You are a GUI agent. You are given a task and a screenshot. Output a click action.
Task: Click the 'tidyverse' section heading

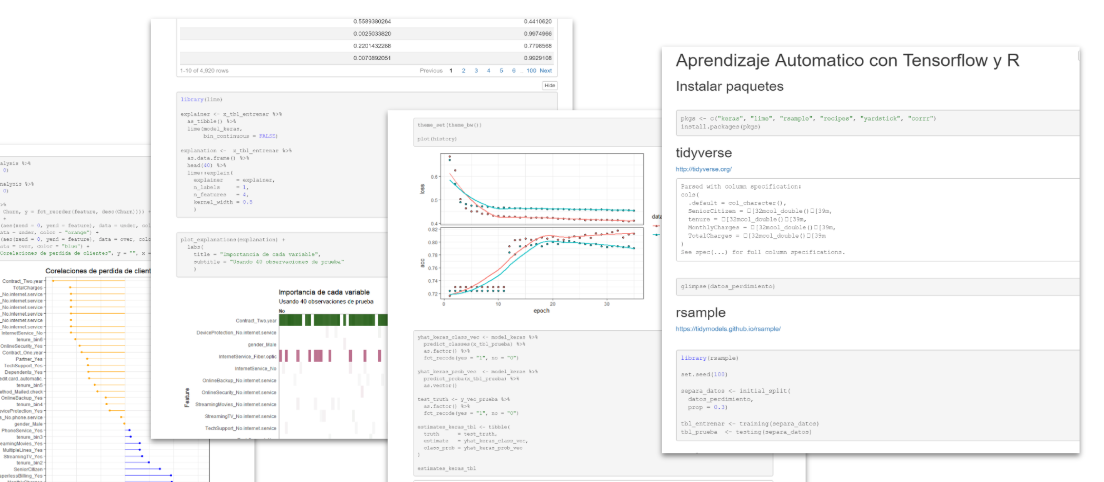coord(703,153)
